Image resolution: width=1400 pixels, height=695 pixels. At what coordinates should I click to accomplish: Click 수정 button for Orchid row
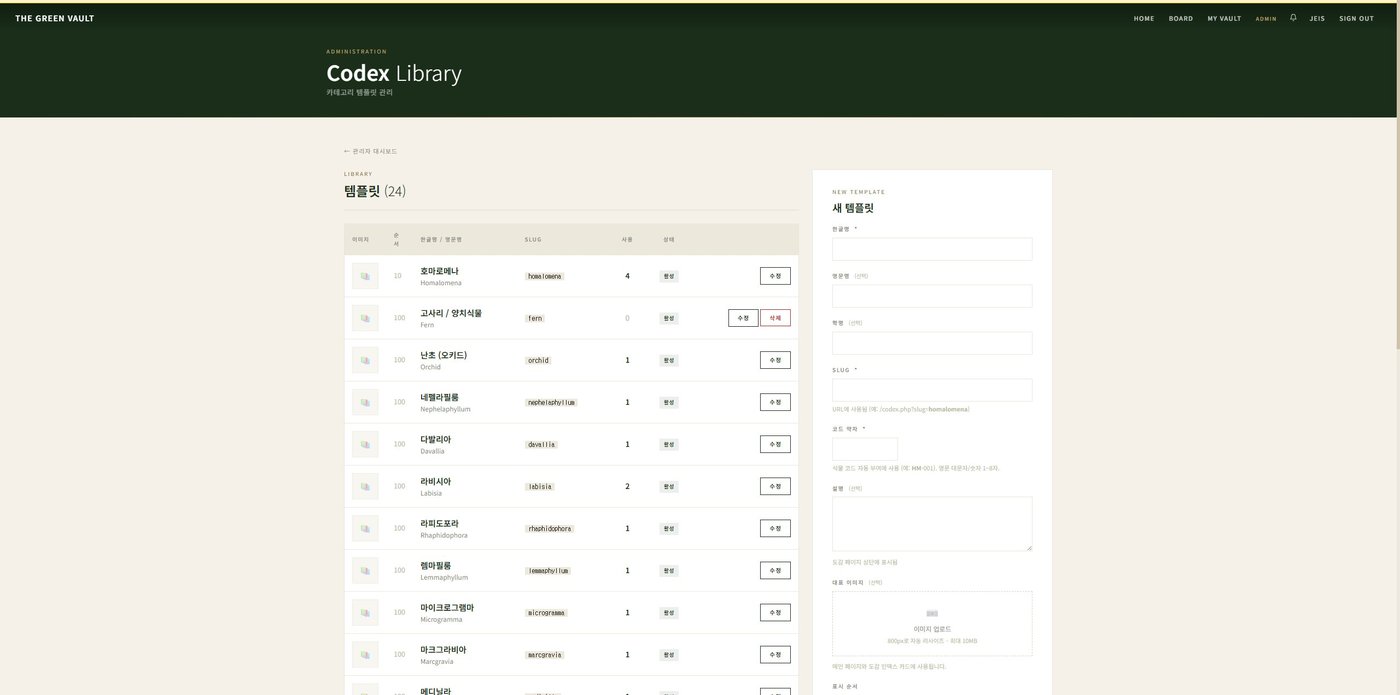775,360
